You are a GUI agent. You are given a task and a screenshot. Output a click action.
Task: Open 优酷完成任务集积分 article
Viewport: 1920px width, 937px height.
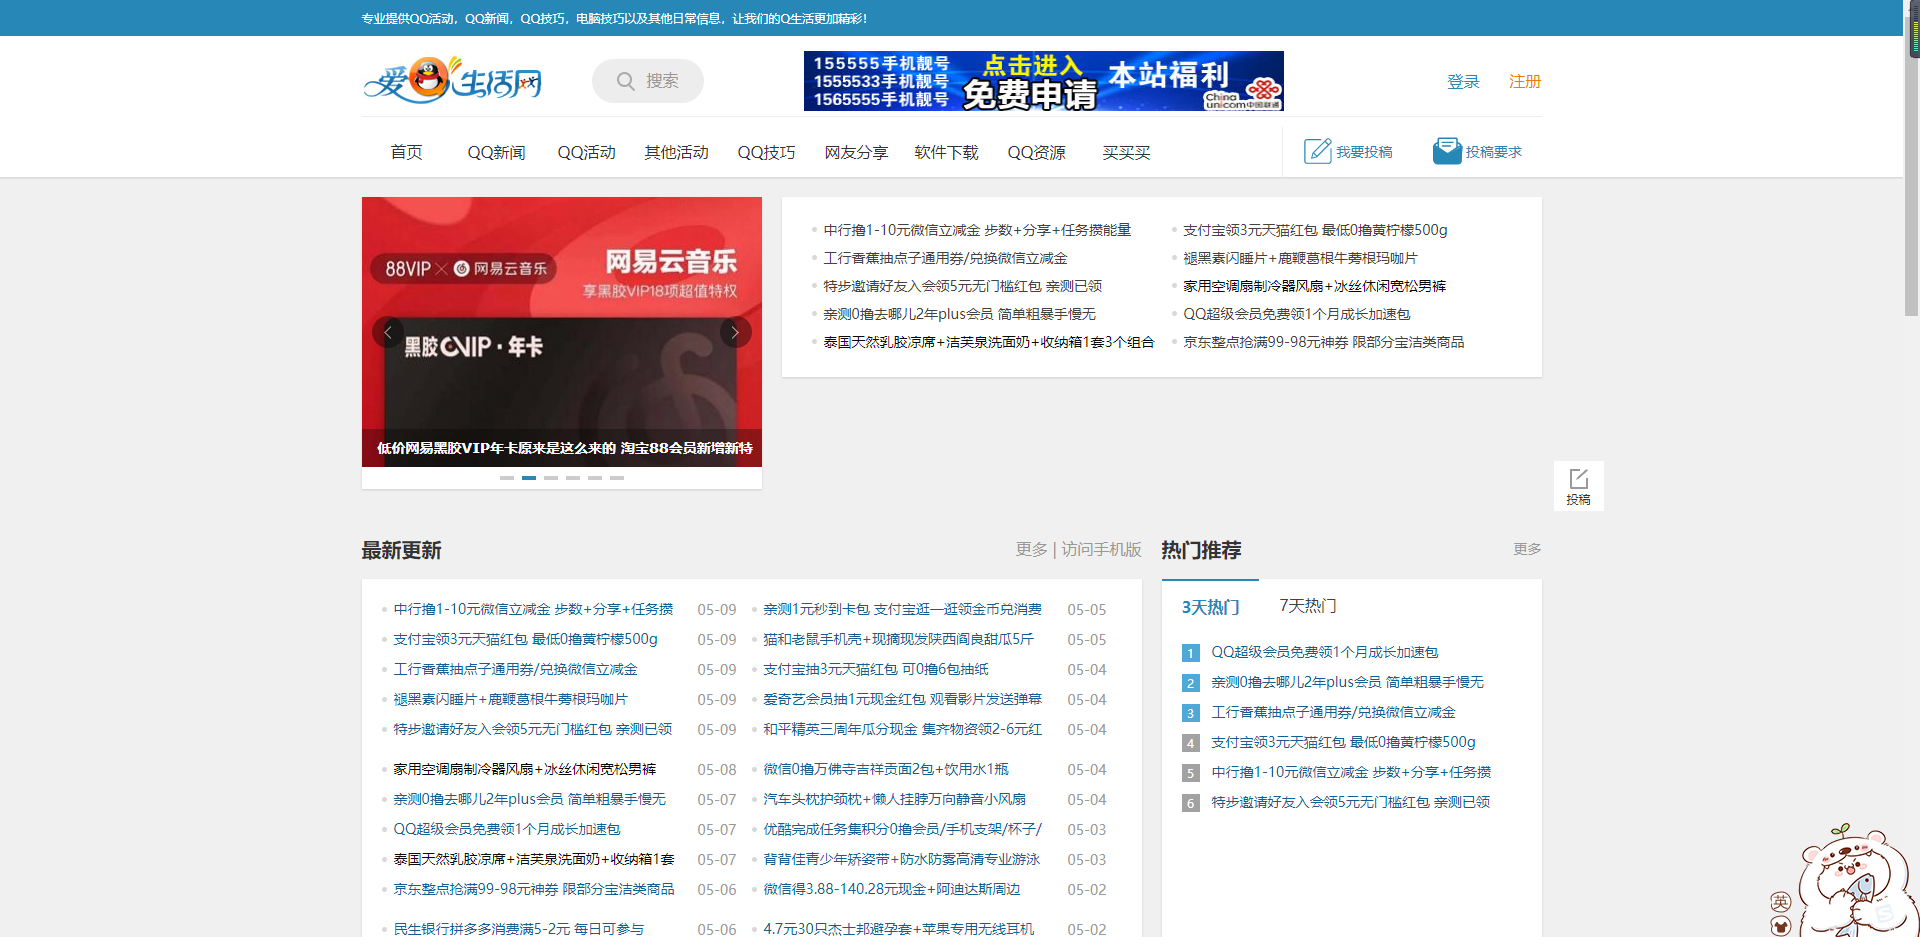pos(902,829)
